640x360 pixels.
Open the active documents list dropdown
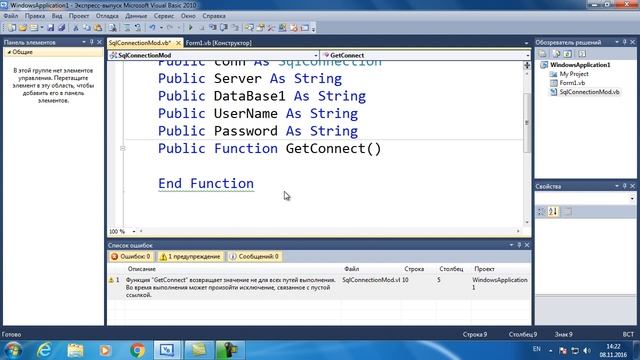(526, 43)
